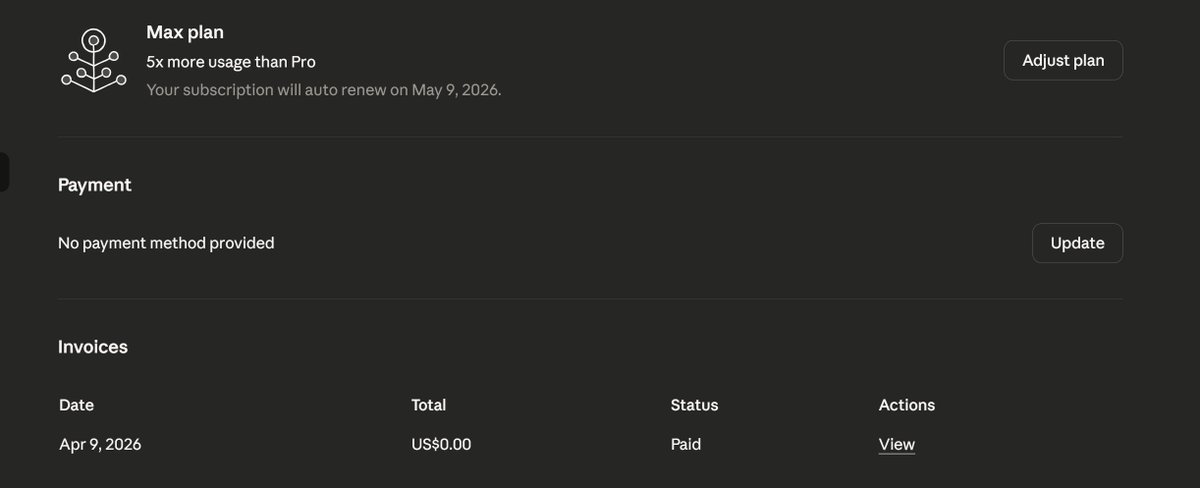Viewport: 1200px width, 488px height.
Task: Select the Payment section heading
Action: [95, 185]
